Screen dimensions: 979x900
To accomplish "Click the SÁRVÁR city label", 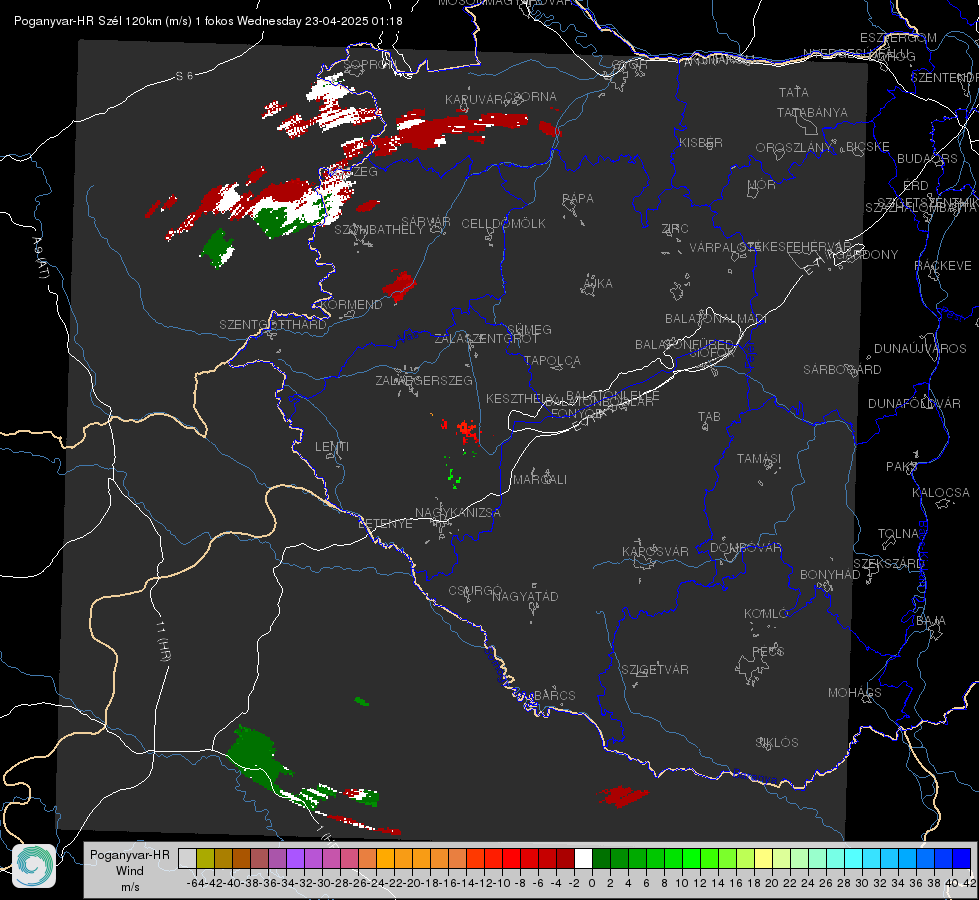I will point(426,222).
